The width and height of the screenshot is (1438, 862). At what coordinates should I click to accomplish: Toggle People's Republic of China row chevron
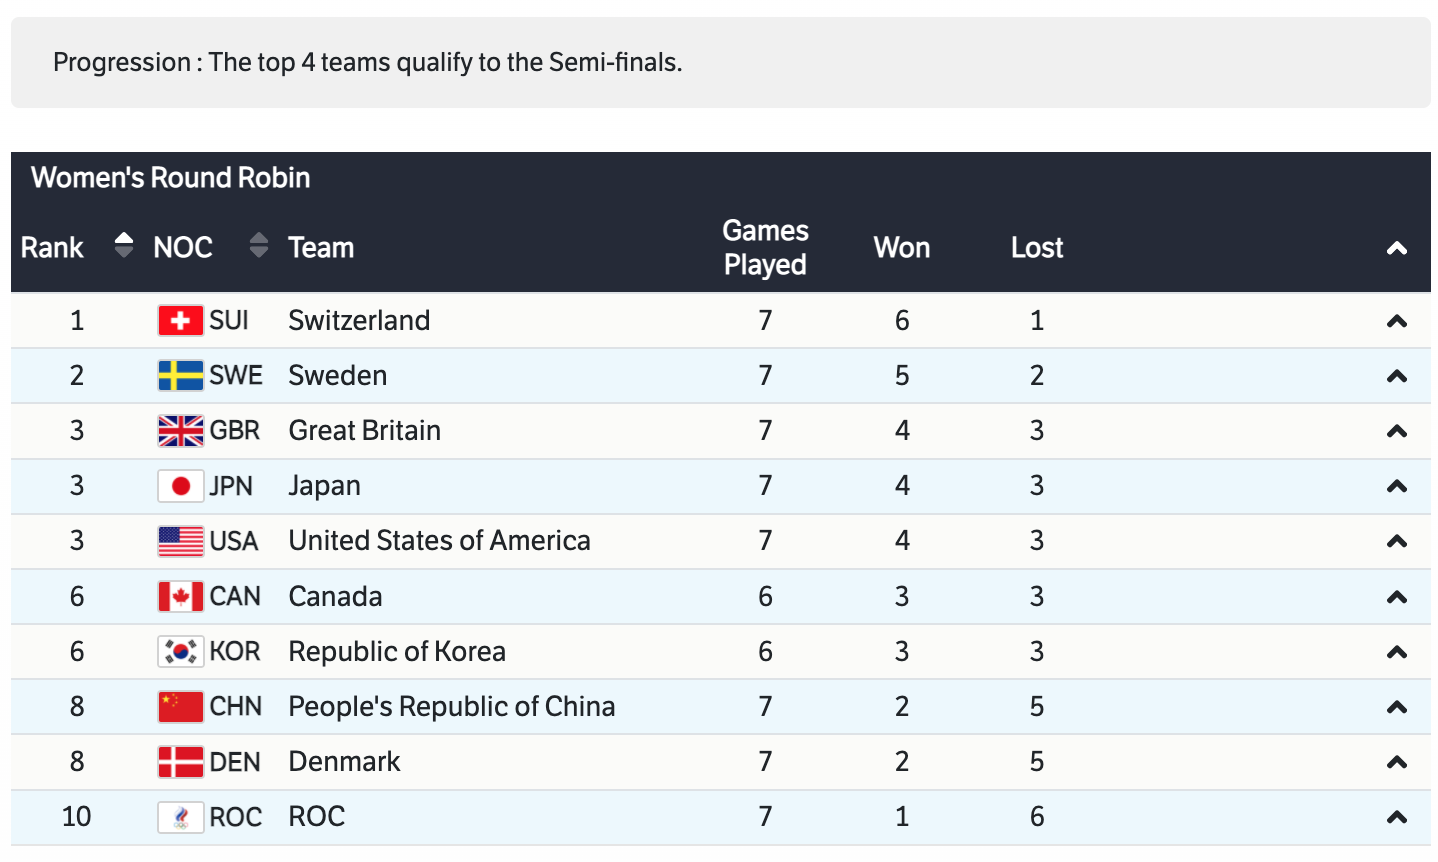[1397, 707]
